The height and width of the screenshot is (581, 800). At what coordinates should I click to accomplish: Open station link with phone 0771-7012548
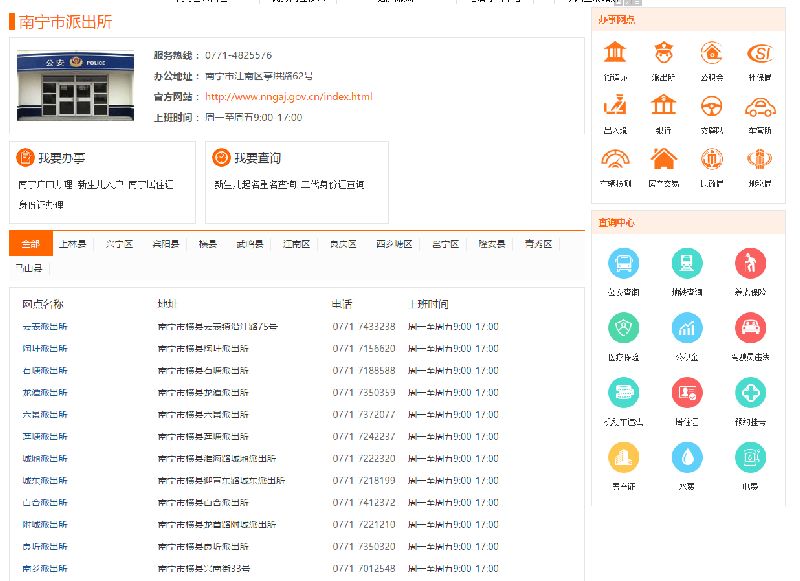[45, 568]
